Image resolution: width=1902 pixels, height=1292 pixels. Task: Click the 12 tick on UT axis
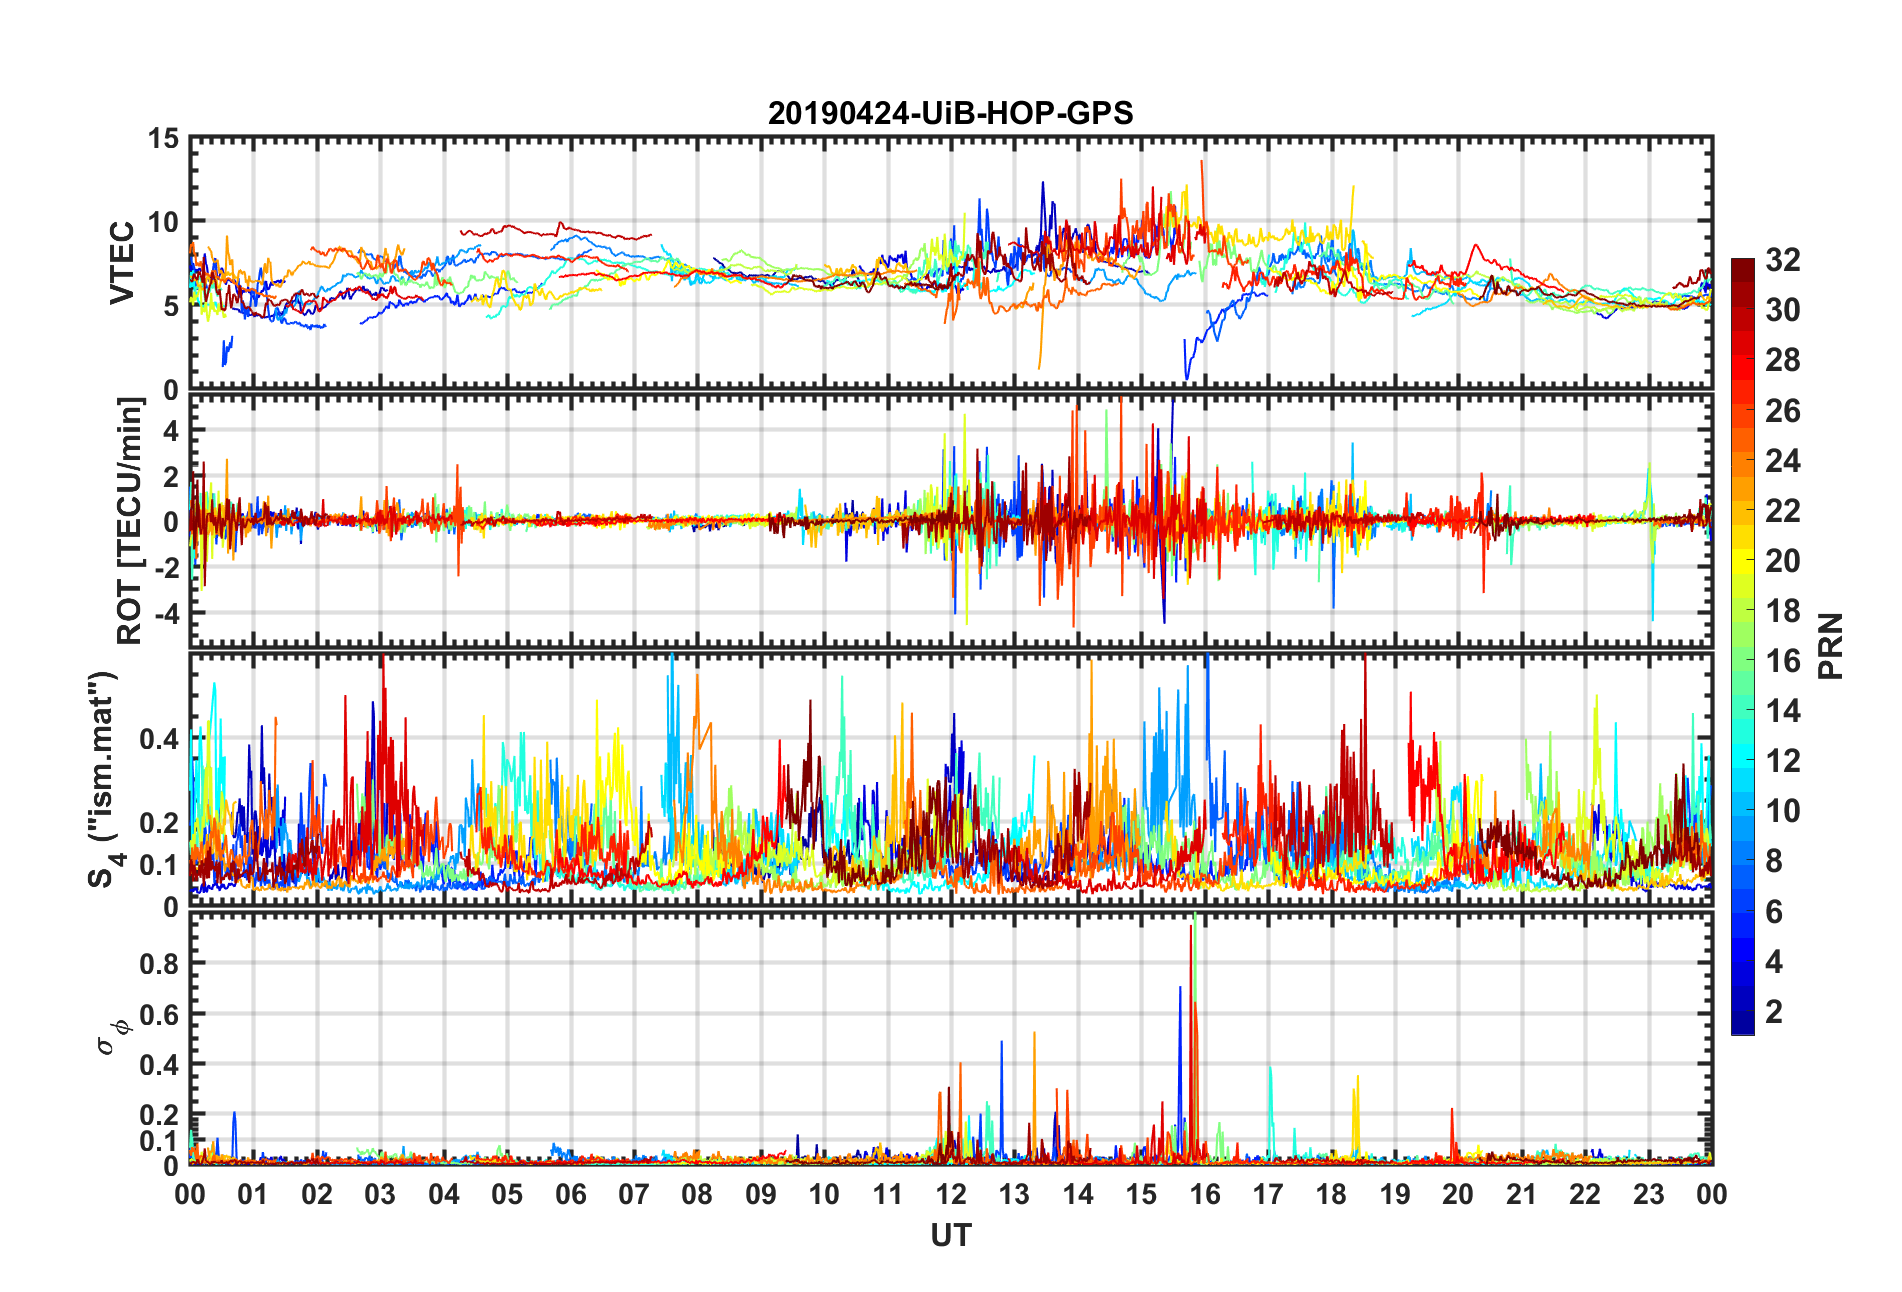point(951,1195)
